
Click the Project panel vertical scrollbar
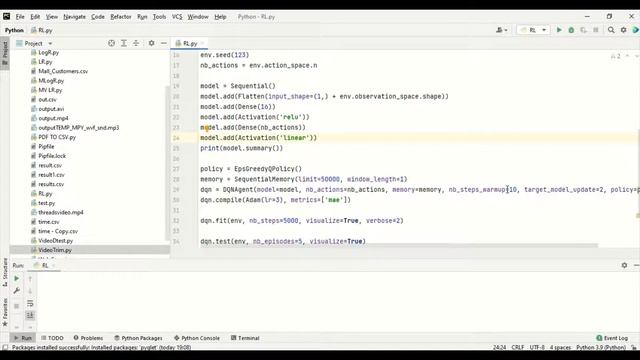(x=167, y=163)
